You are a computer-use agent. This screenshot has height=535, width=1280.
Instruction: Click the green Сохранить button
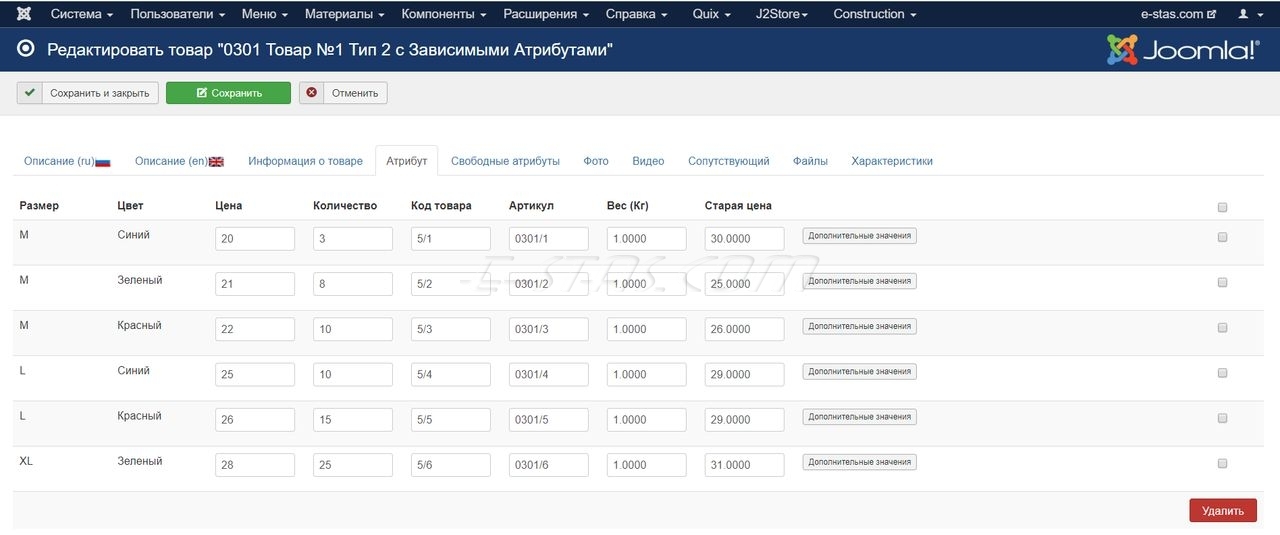click(228, 93)
